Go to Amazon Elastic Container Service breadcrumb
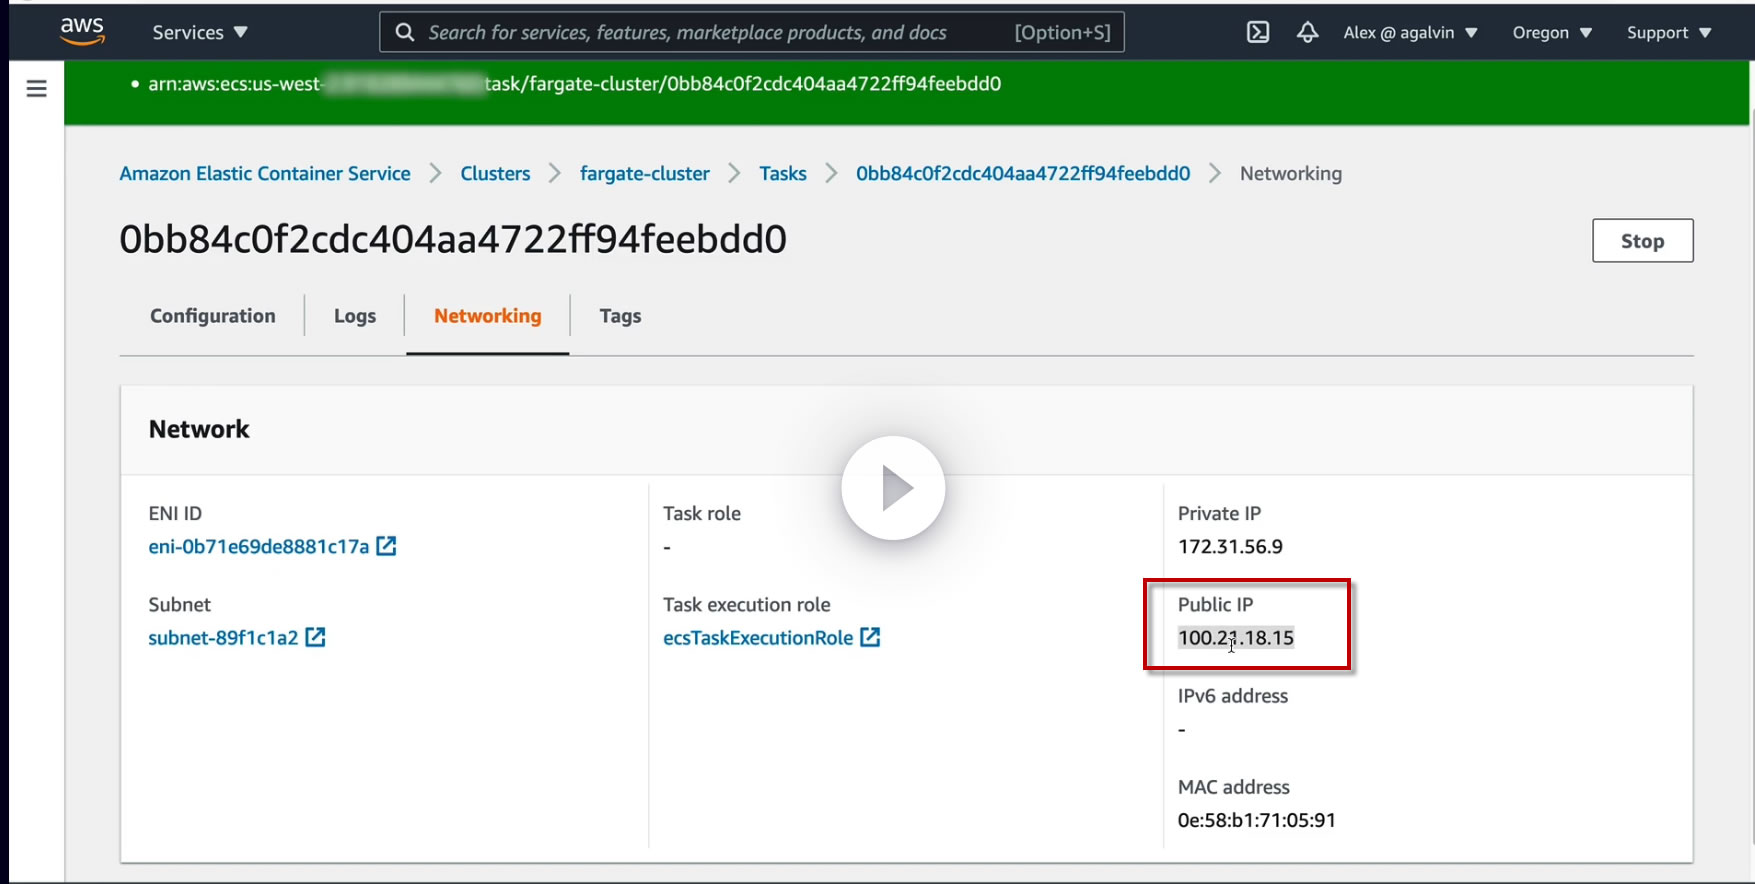Screen dimensions: 1755x884 point(265,174)
